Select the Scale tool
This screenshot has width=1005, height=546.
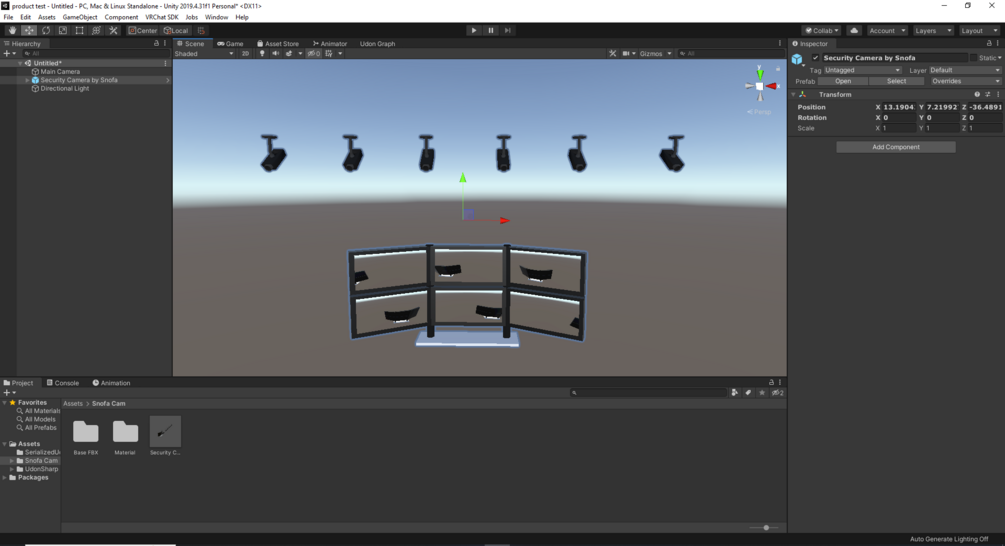tap(62, 30)
